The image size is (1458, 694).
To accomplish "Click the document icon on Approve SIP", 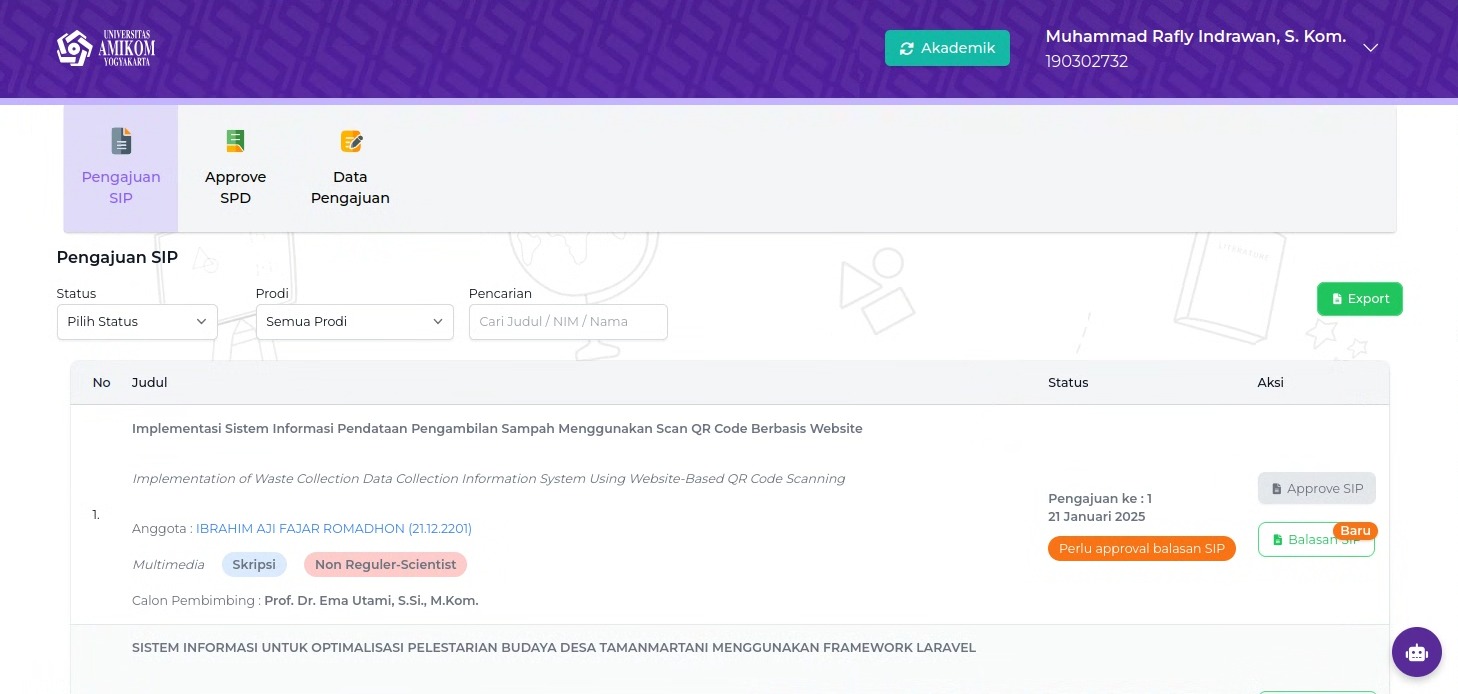I will [1276, 489].
